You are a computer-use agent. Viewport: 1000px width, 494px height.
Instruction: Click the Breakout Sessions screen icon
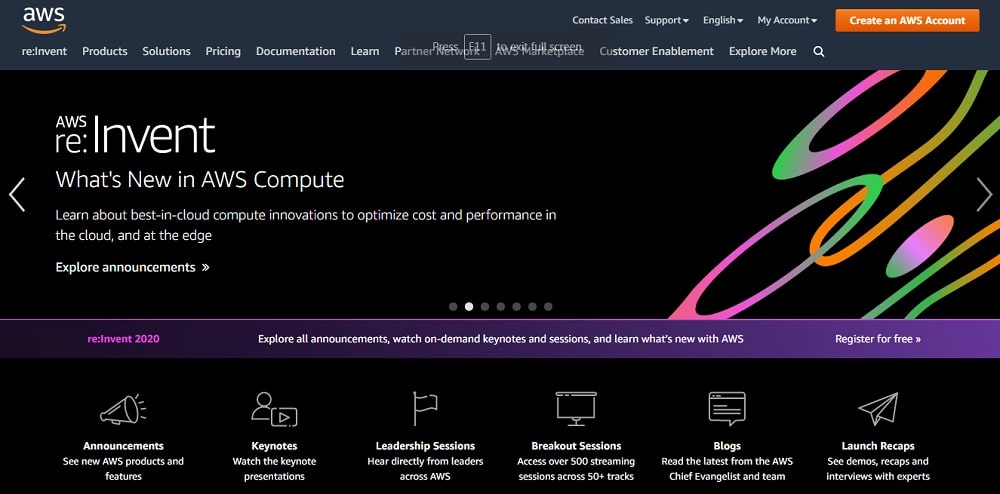click(x=576, y=409)
